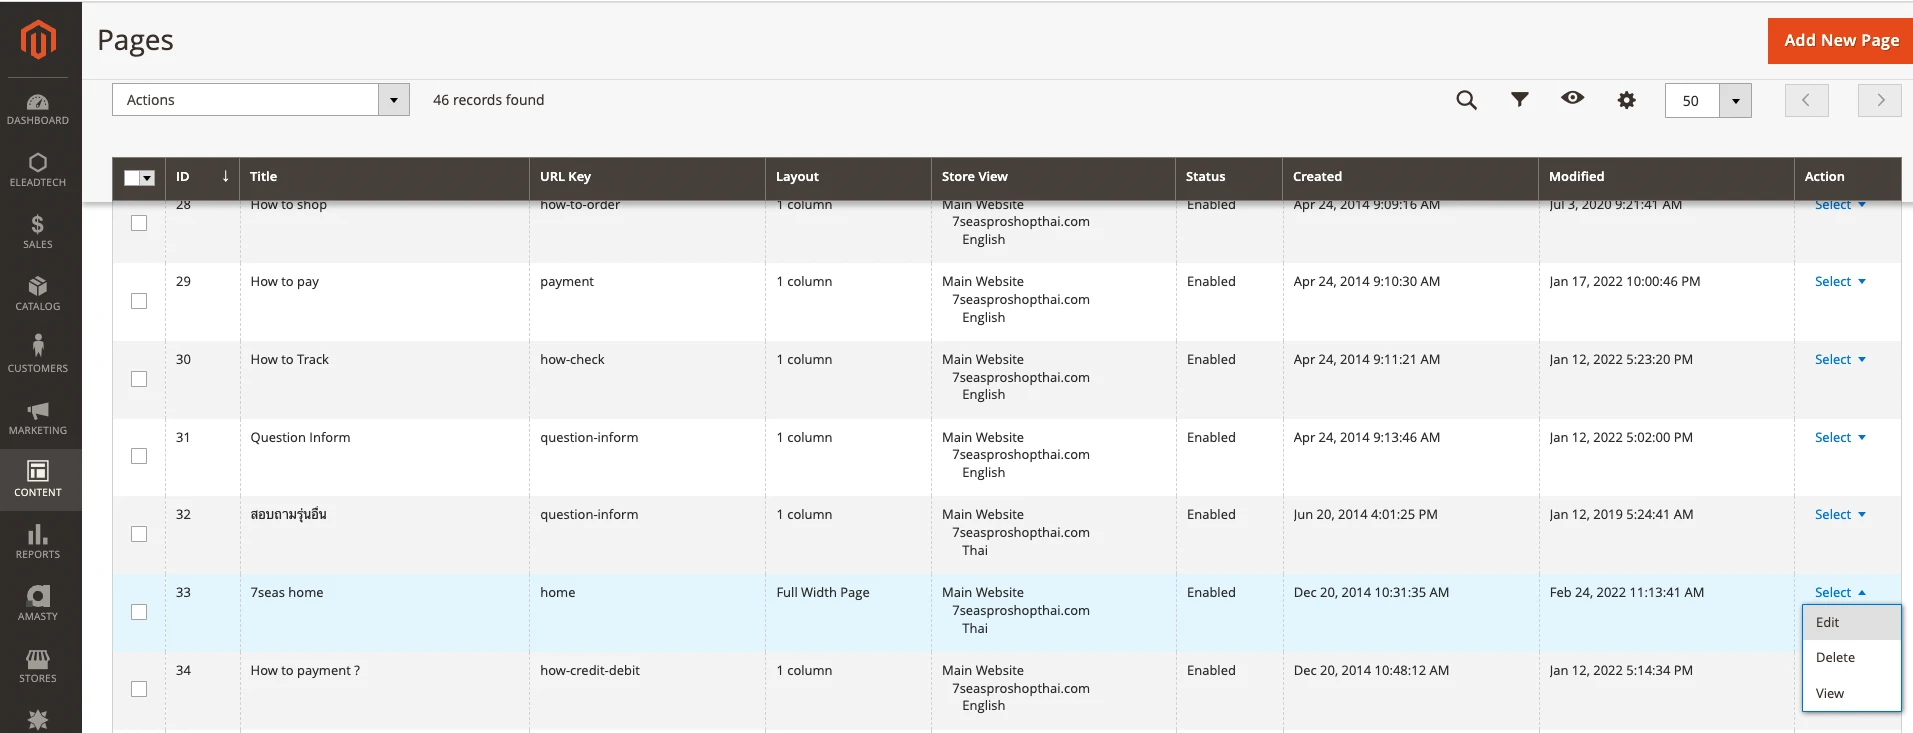Choose Delete from the action menu
The image size is (1913, 733).
coord(1851,657)
